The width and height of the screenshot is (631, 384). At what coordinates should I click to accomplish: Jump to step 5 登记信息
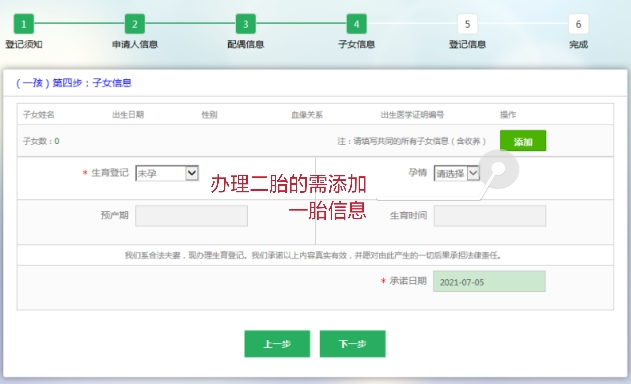coord(467,24)
